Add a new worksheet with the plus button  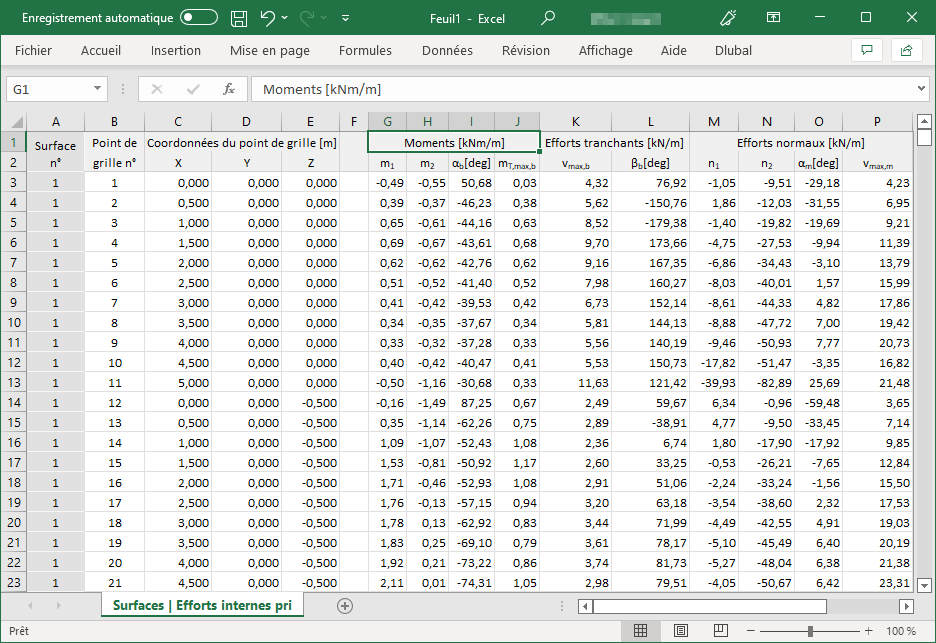tap(344, 605)
